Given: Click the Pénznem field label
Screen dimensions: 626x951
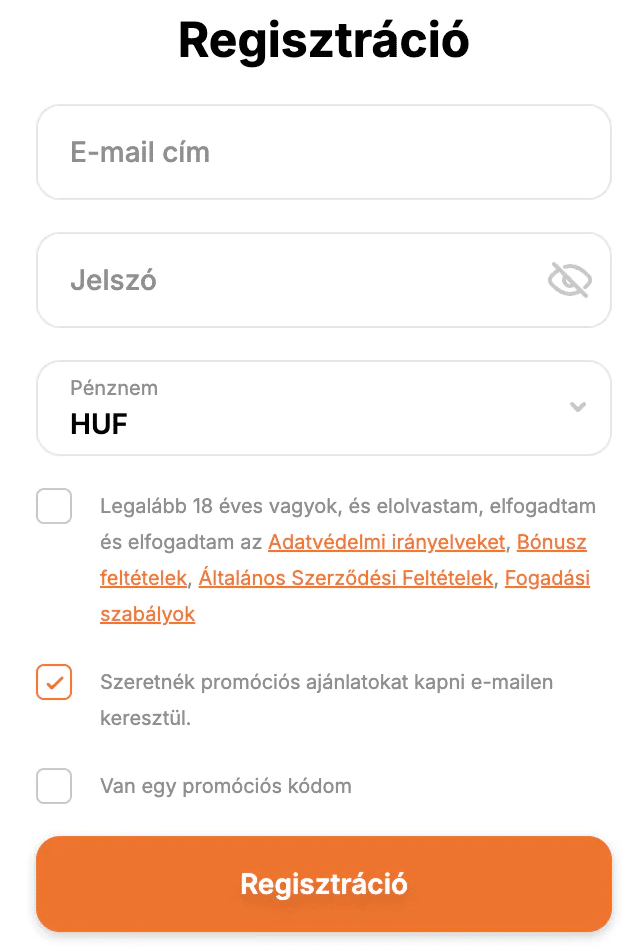Looking at the screenshot, I should (114, 388).
